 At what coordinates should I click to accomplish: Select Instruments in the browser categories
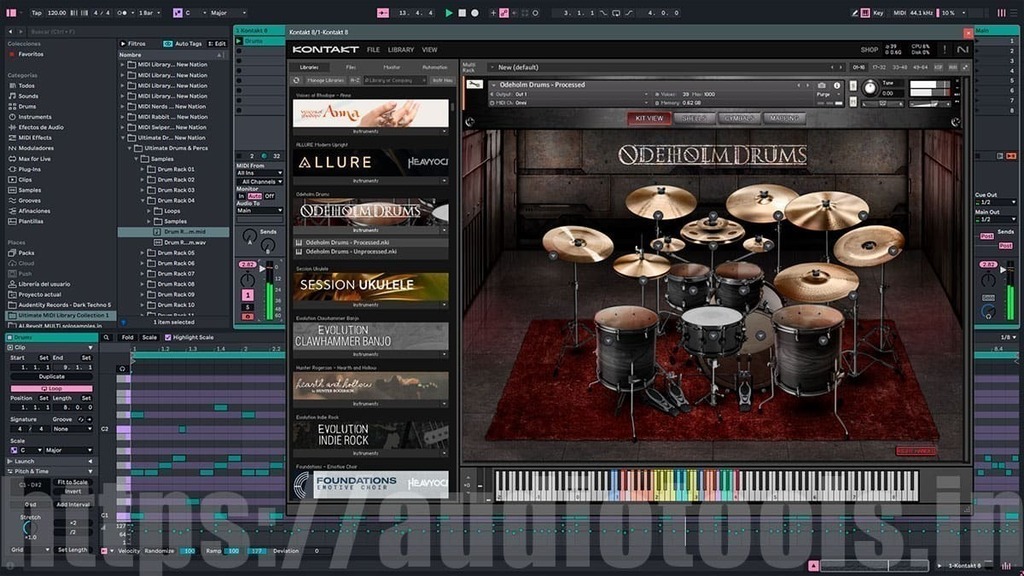(x=35, y=117)
